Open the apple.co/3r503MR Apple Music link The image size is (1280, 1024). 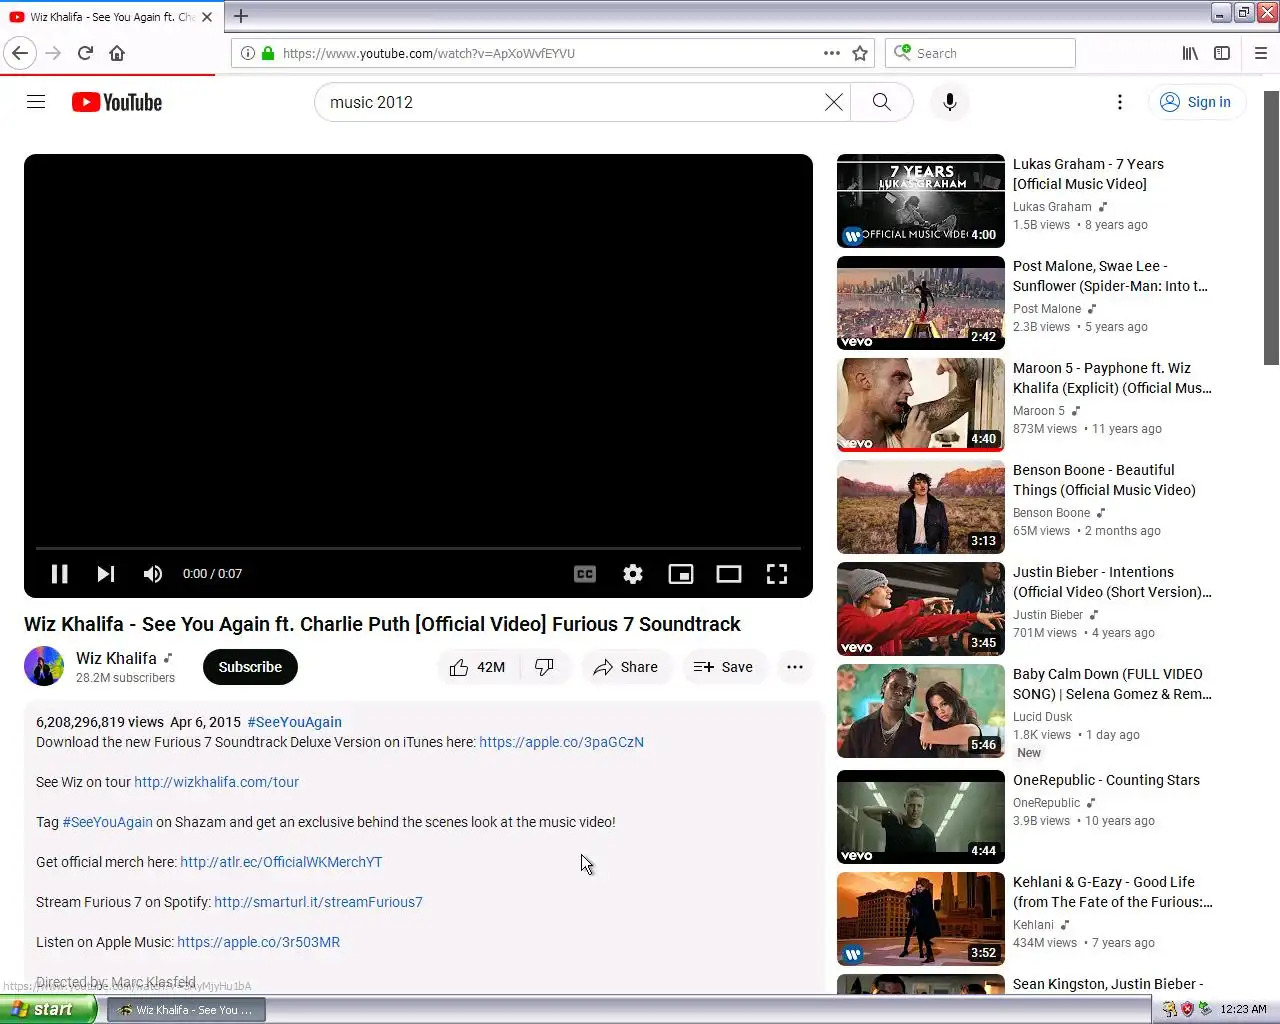258,942
